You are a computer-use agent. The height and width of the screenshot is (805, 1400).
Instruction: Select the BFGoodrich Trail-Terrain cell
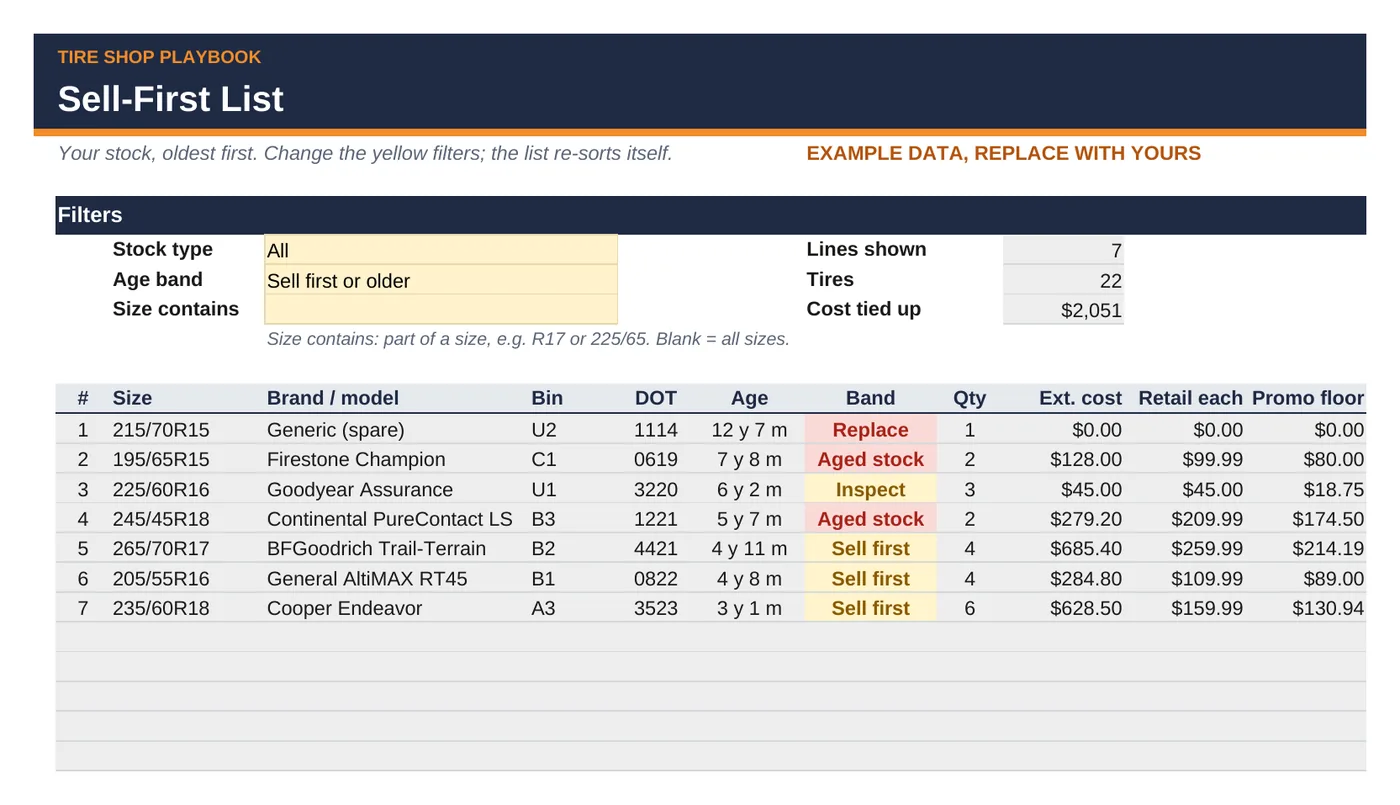[x=376, y=549]
